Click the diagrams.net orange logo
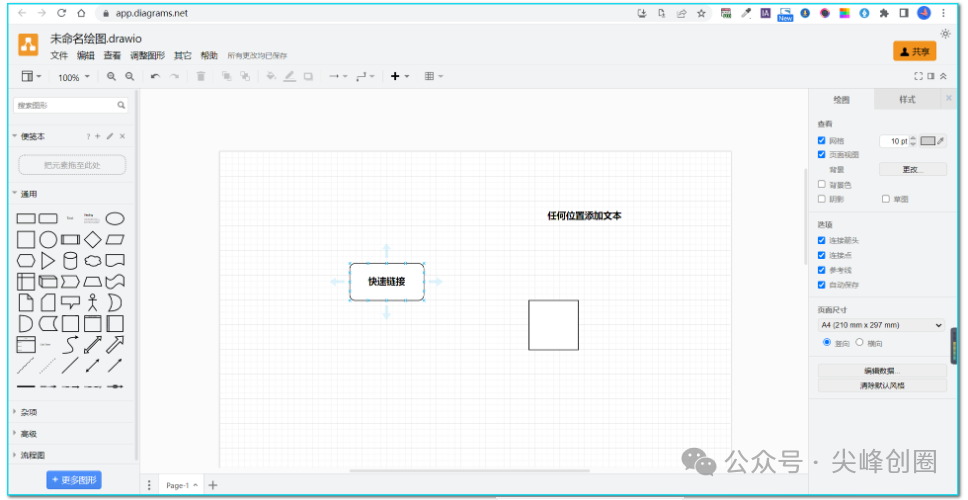Screen dimensions: 968x500 (28, 45)
